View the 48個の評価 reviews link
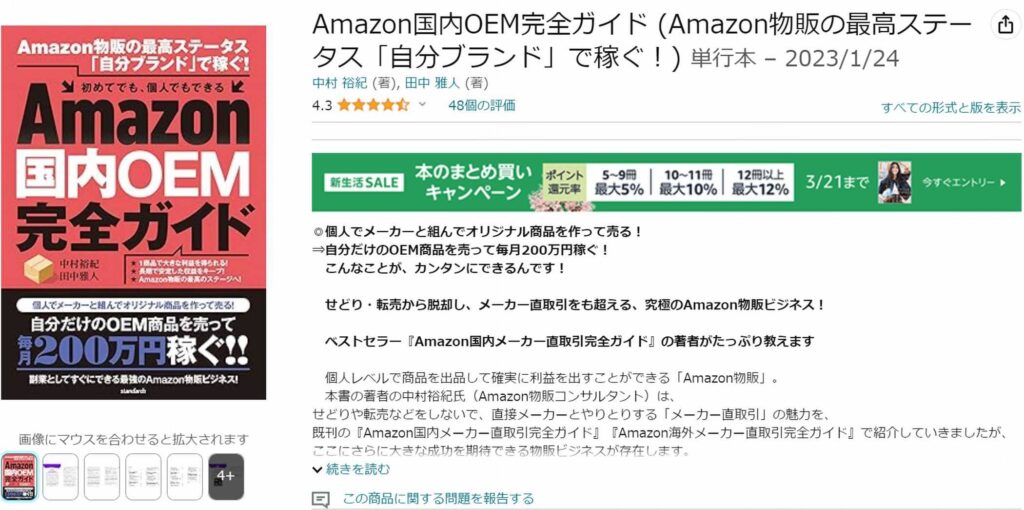Screen dimensions: 1024x510 (481, 105)
